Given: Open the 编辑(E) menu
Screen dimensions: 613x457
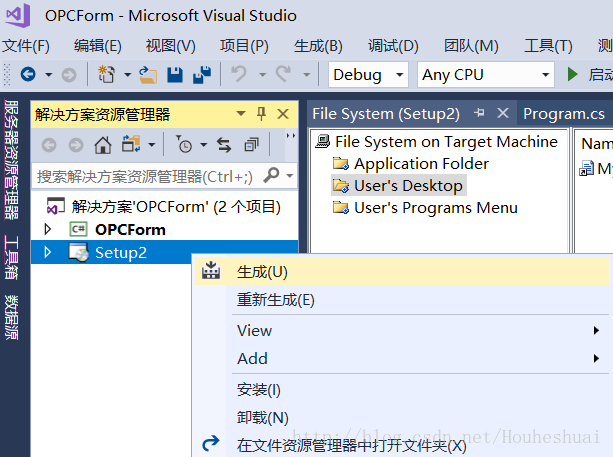Looking at the screenshot, I should (x=98, y=46).
